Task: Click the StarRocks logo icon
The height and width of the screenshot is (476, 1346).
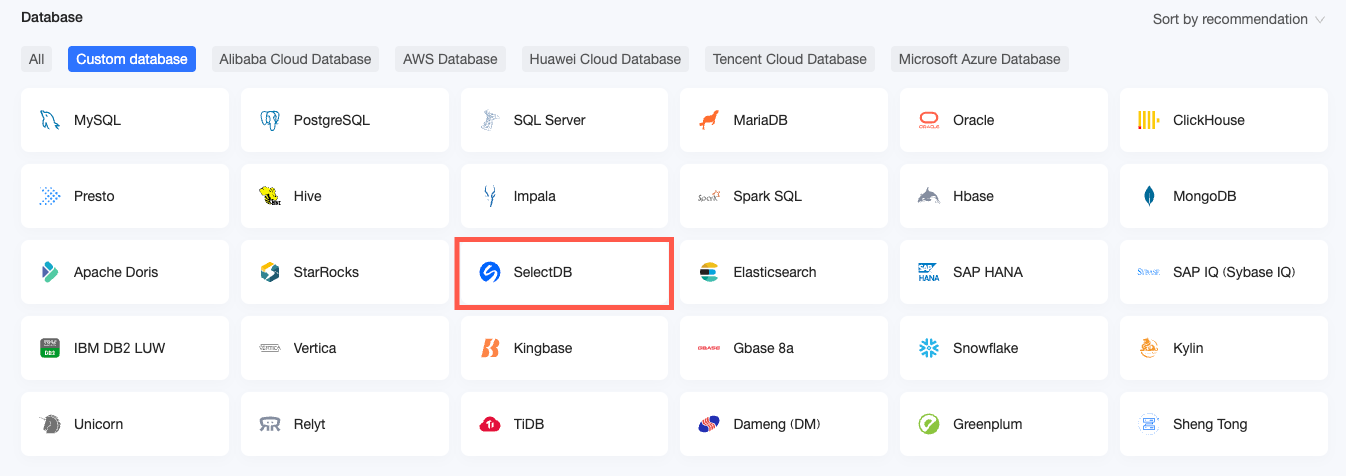Action: [x=269, y=272]
